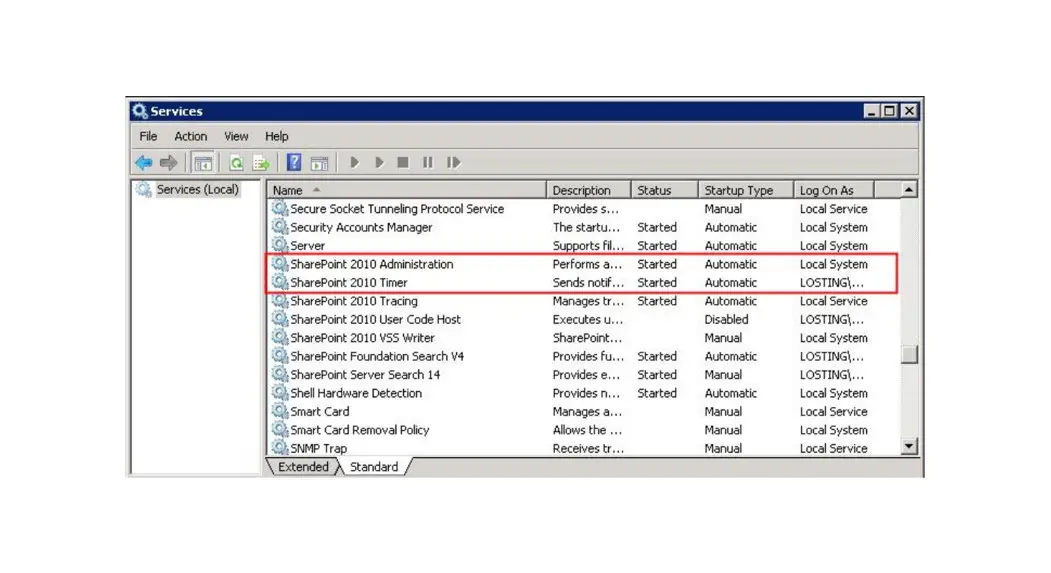
Task: Sort by the Description column header
Action: (x=589, y=190)
